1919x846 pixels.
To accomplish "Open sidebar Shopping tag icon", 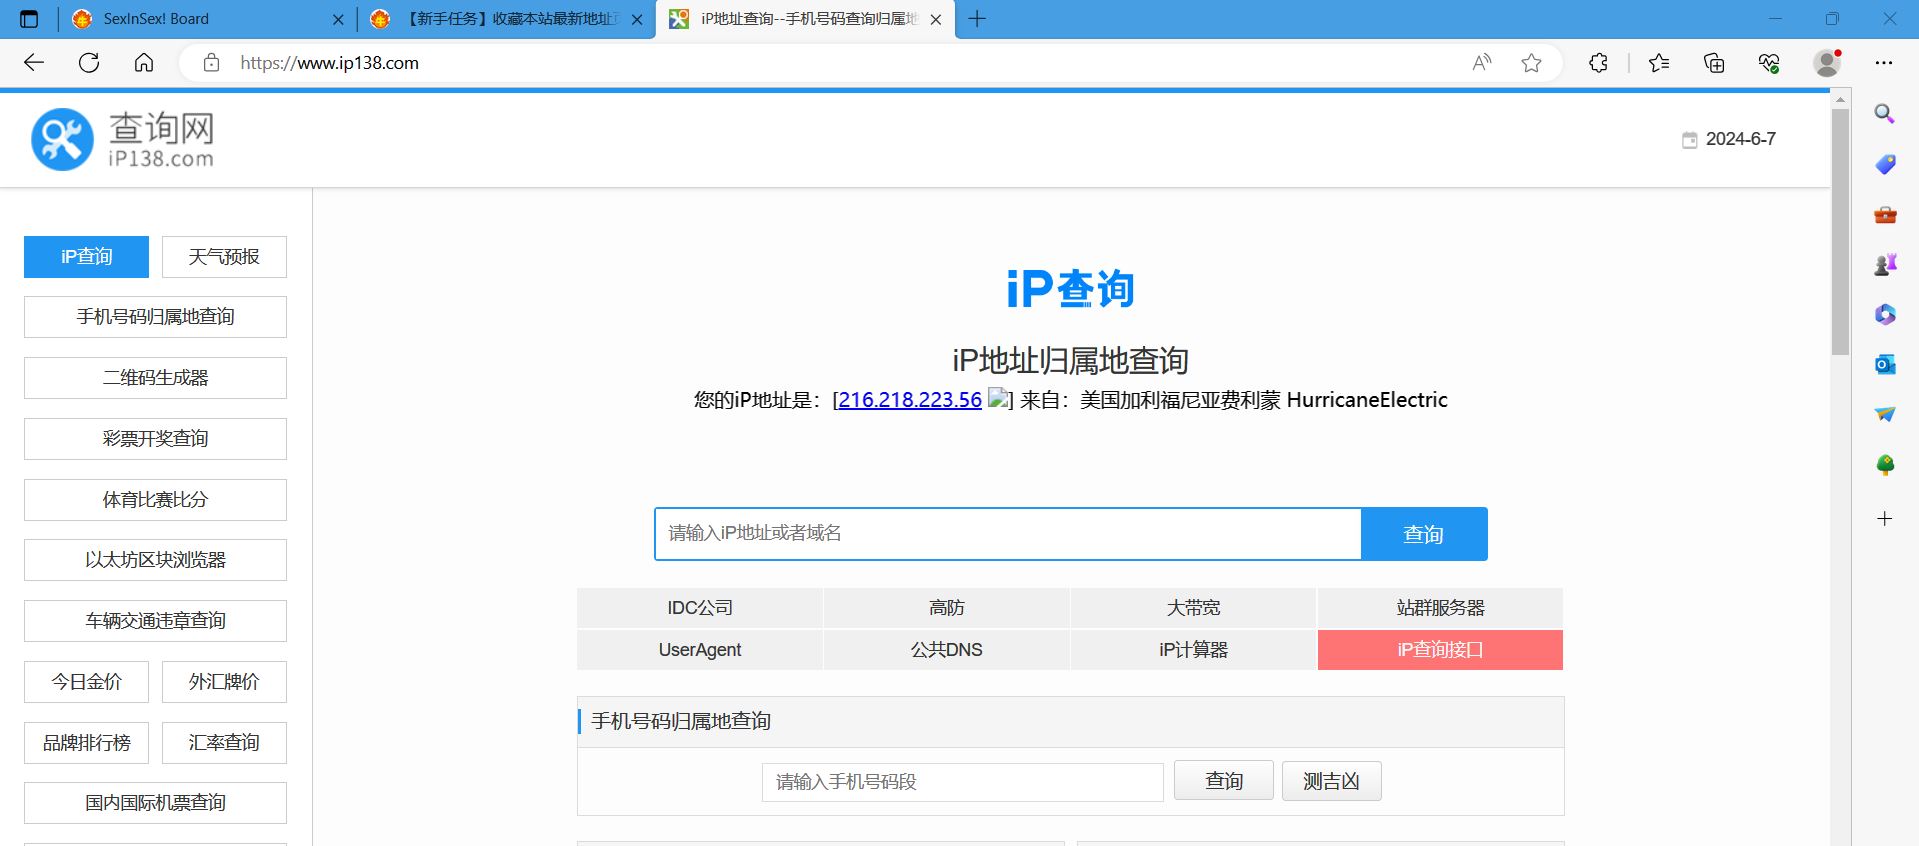I will click(1885, 164).
